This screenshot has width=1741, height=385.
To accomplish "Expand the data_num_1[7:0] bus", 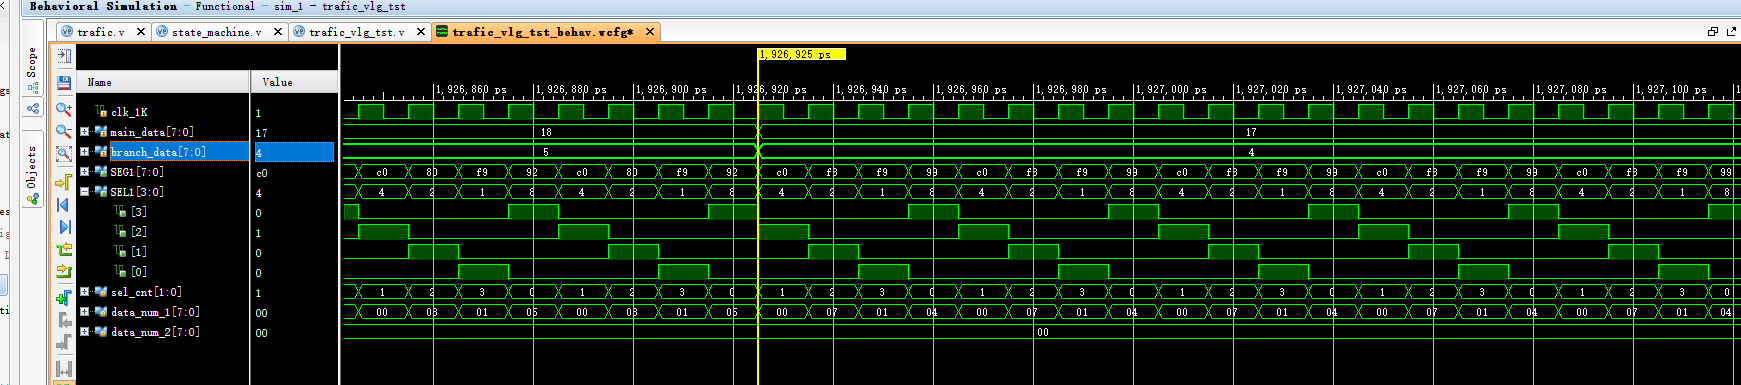I will (85, 311).
